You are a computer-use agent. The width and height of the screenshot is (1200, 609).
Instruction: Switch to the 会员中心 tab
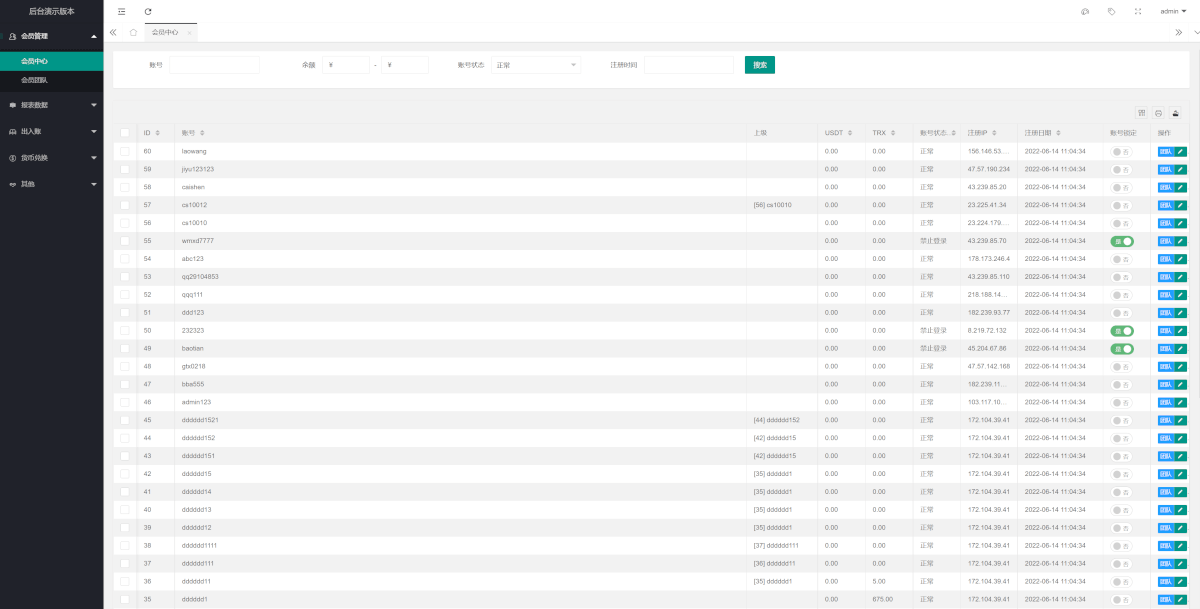(165, 32)
